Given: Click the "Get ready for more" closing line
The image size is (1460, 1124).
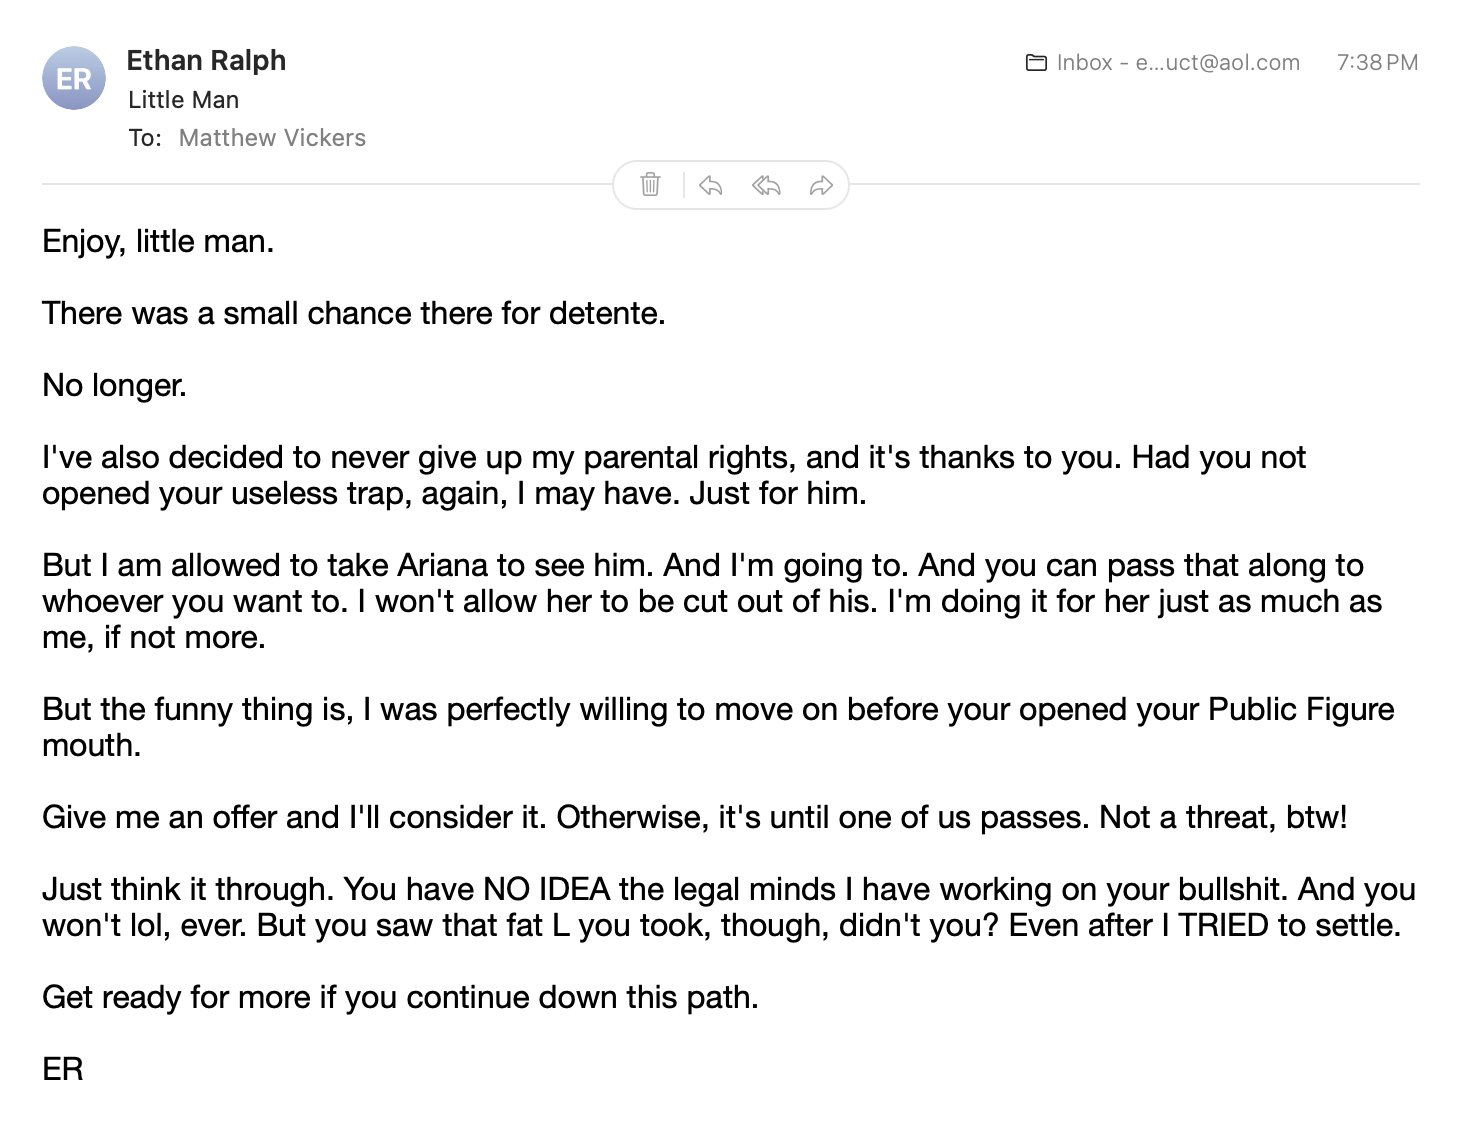Looking at the screenshot, I should pyautogui.click(x=400, y=998).
